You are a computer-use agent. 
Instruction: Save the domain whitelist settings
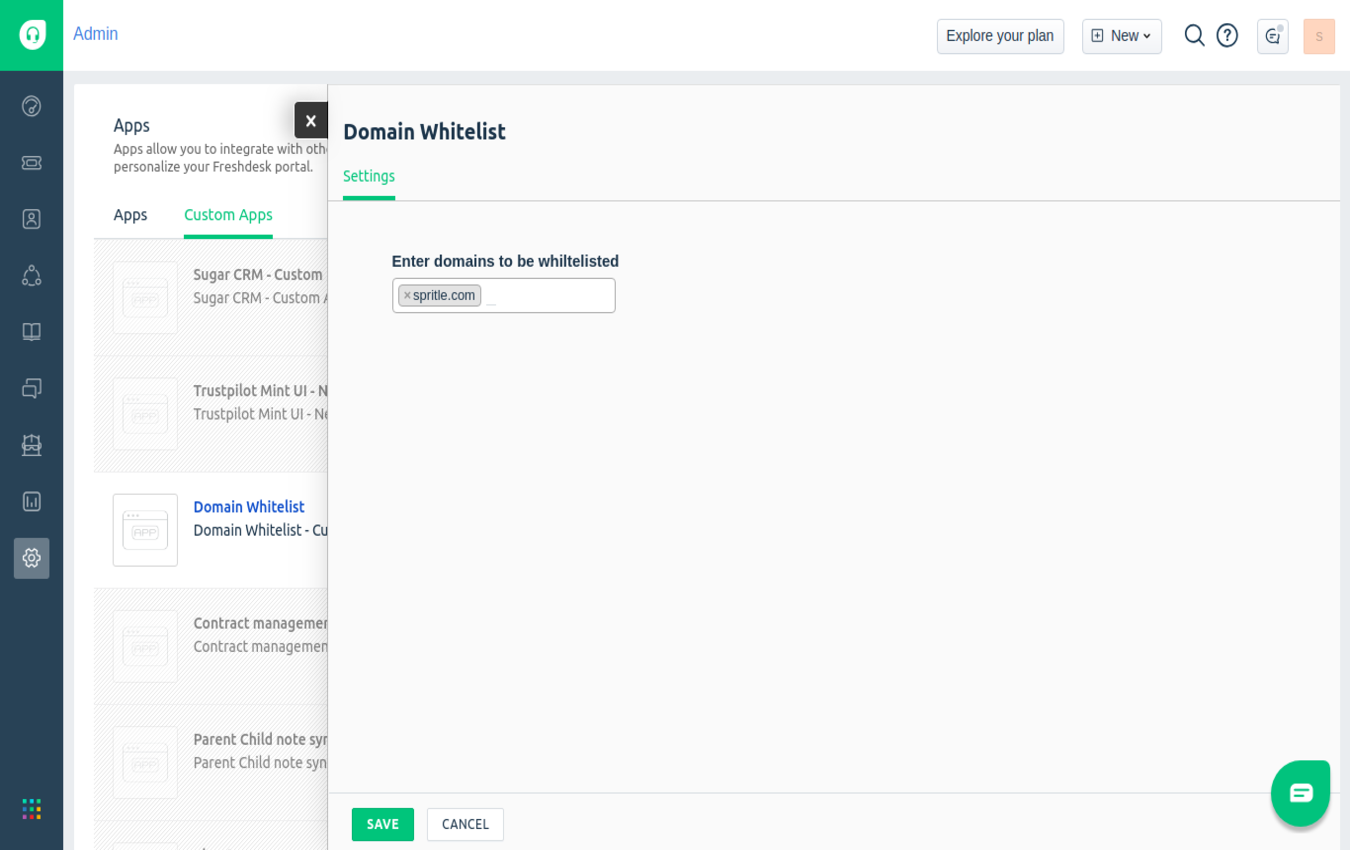pyautogui.click(x=383, y=824)
